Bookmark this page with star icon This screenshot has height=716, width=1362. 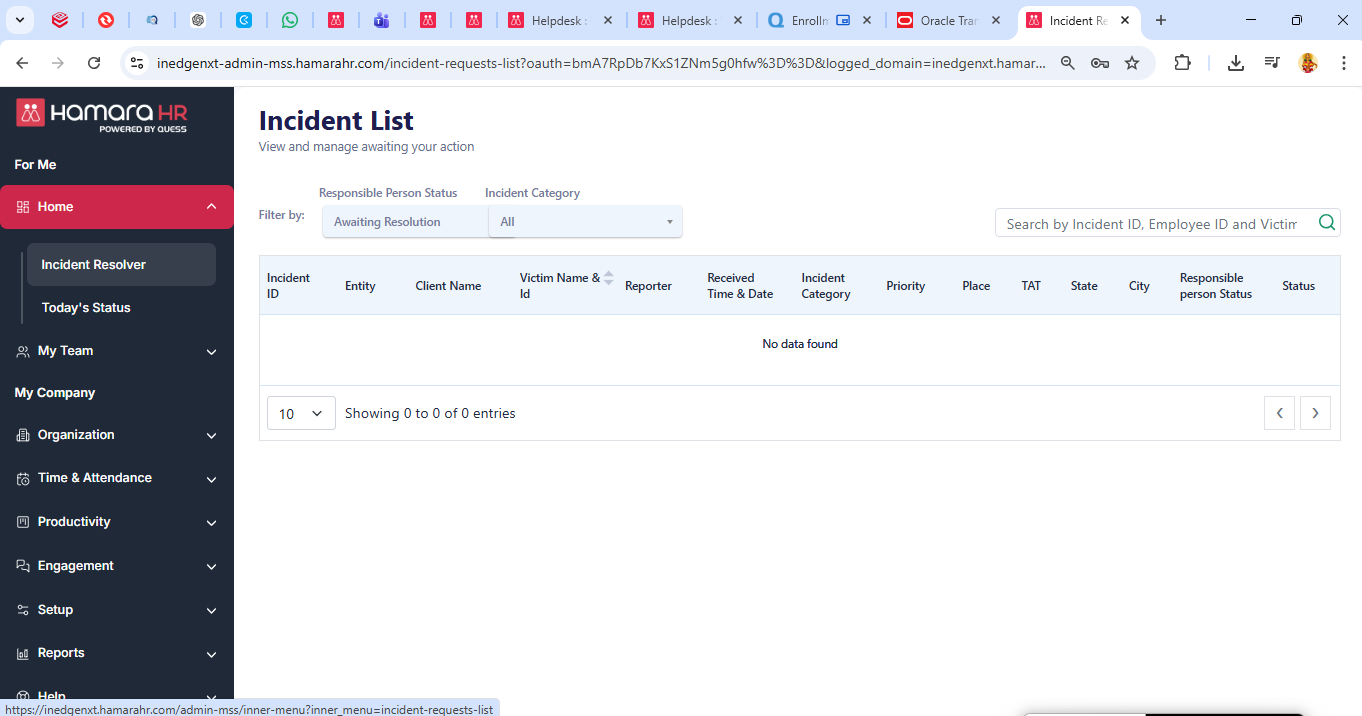click(x=1132, y=63)
